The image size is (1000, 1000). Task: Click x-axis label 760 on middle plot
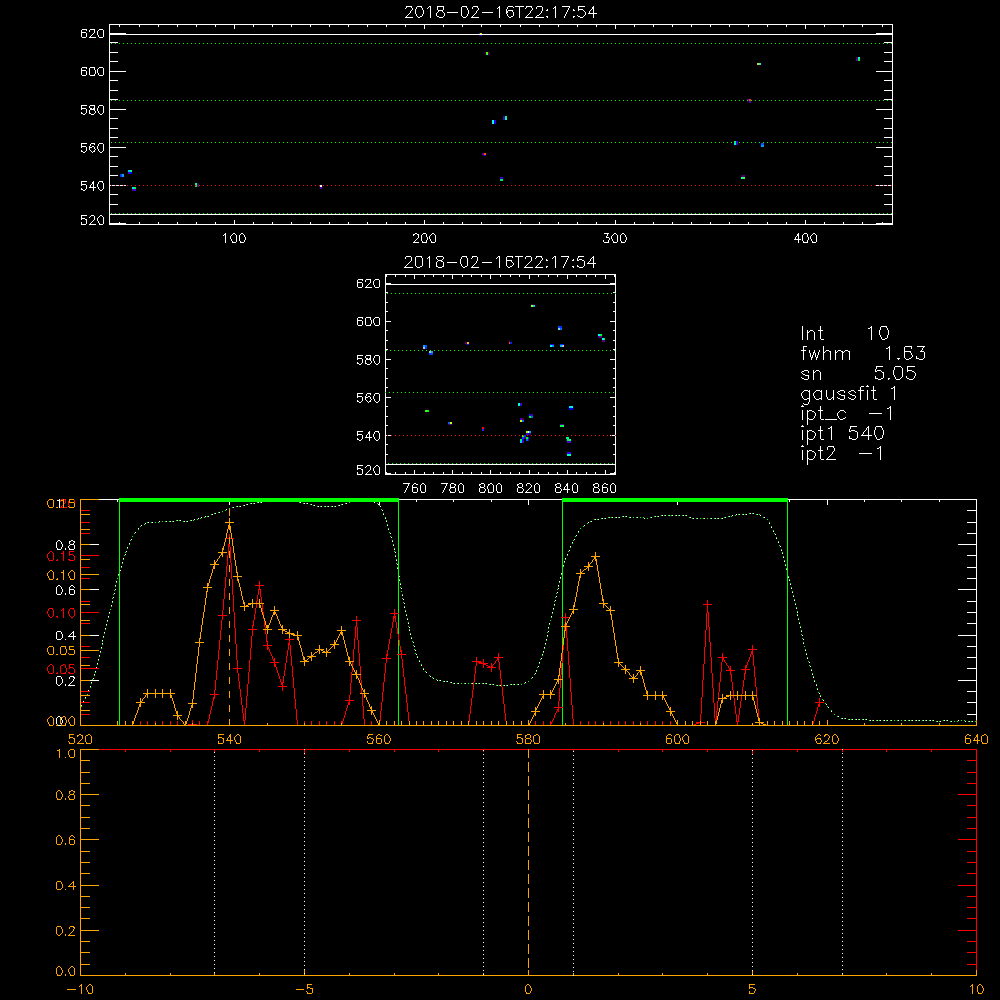pyautogui.click(x=415, y=489)
